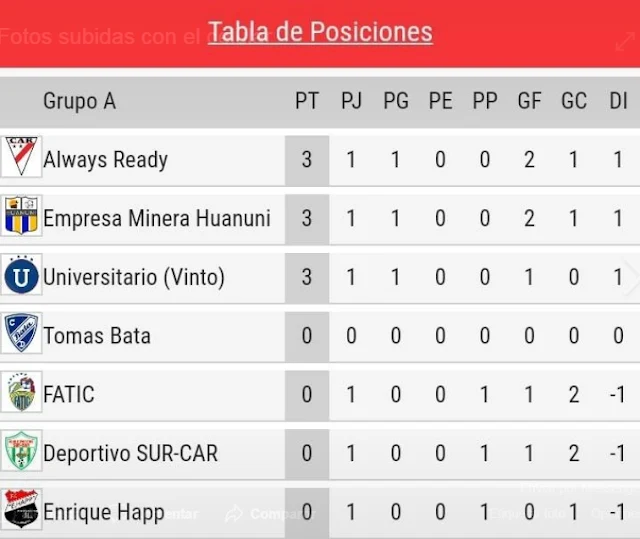The image size is (640, 539).
Task: Click the DI column header
Action: [618, 101]
